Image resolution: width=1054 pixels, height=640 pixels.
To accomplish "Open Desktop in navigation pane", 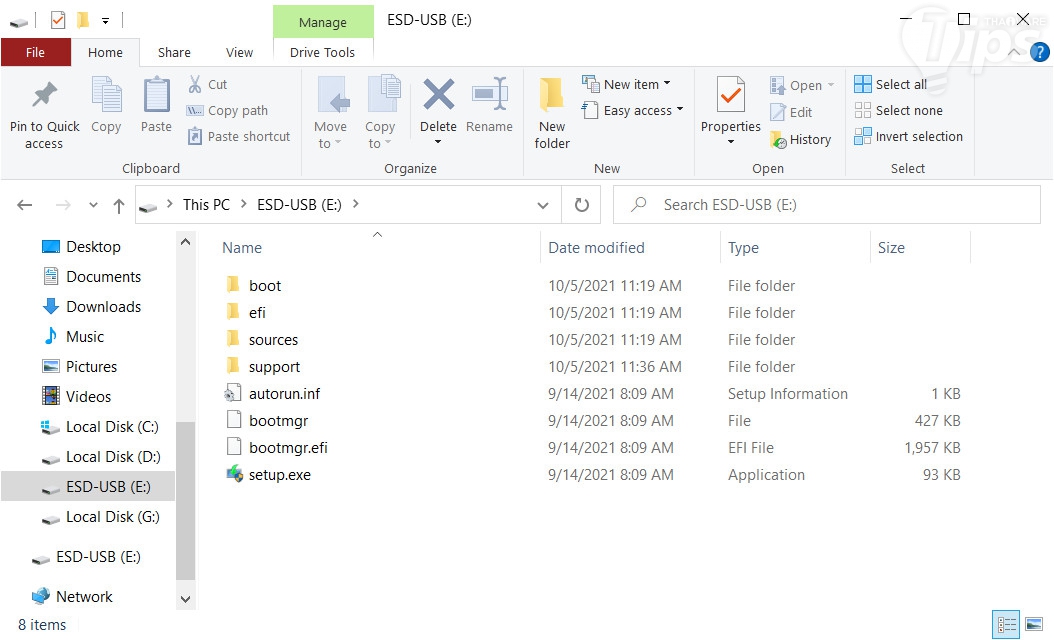I will [x=93, y=247].
